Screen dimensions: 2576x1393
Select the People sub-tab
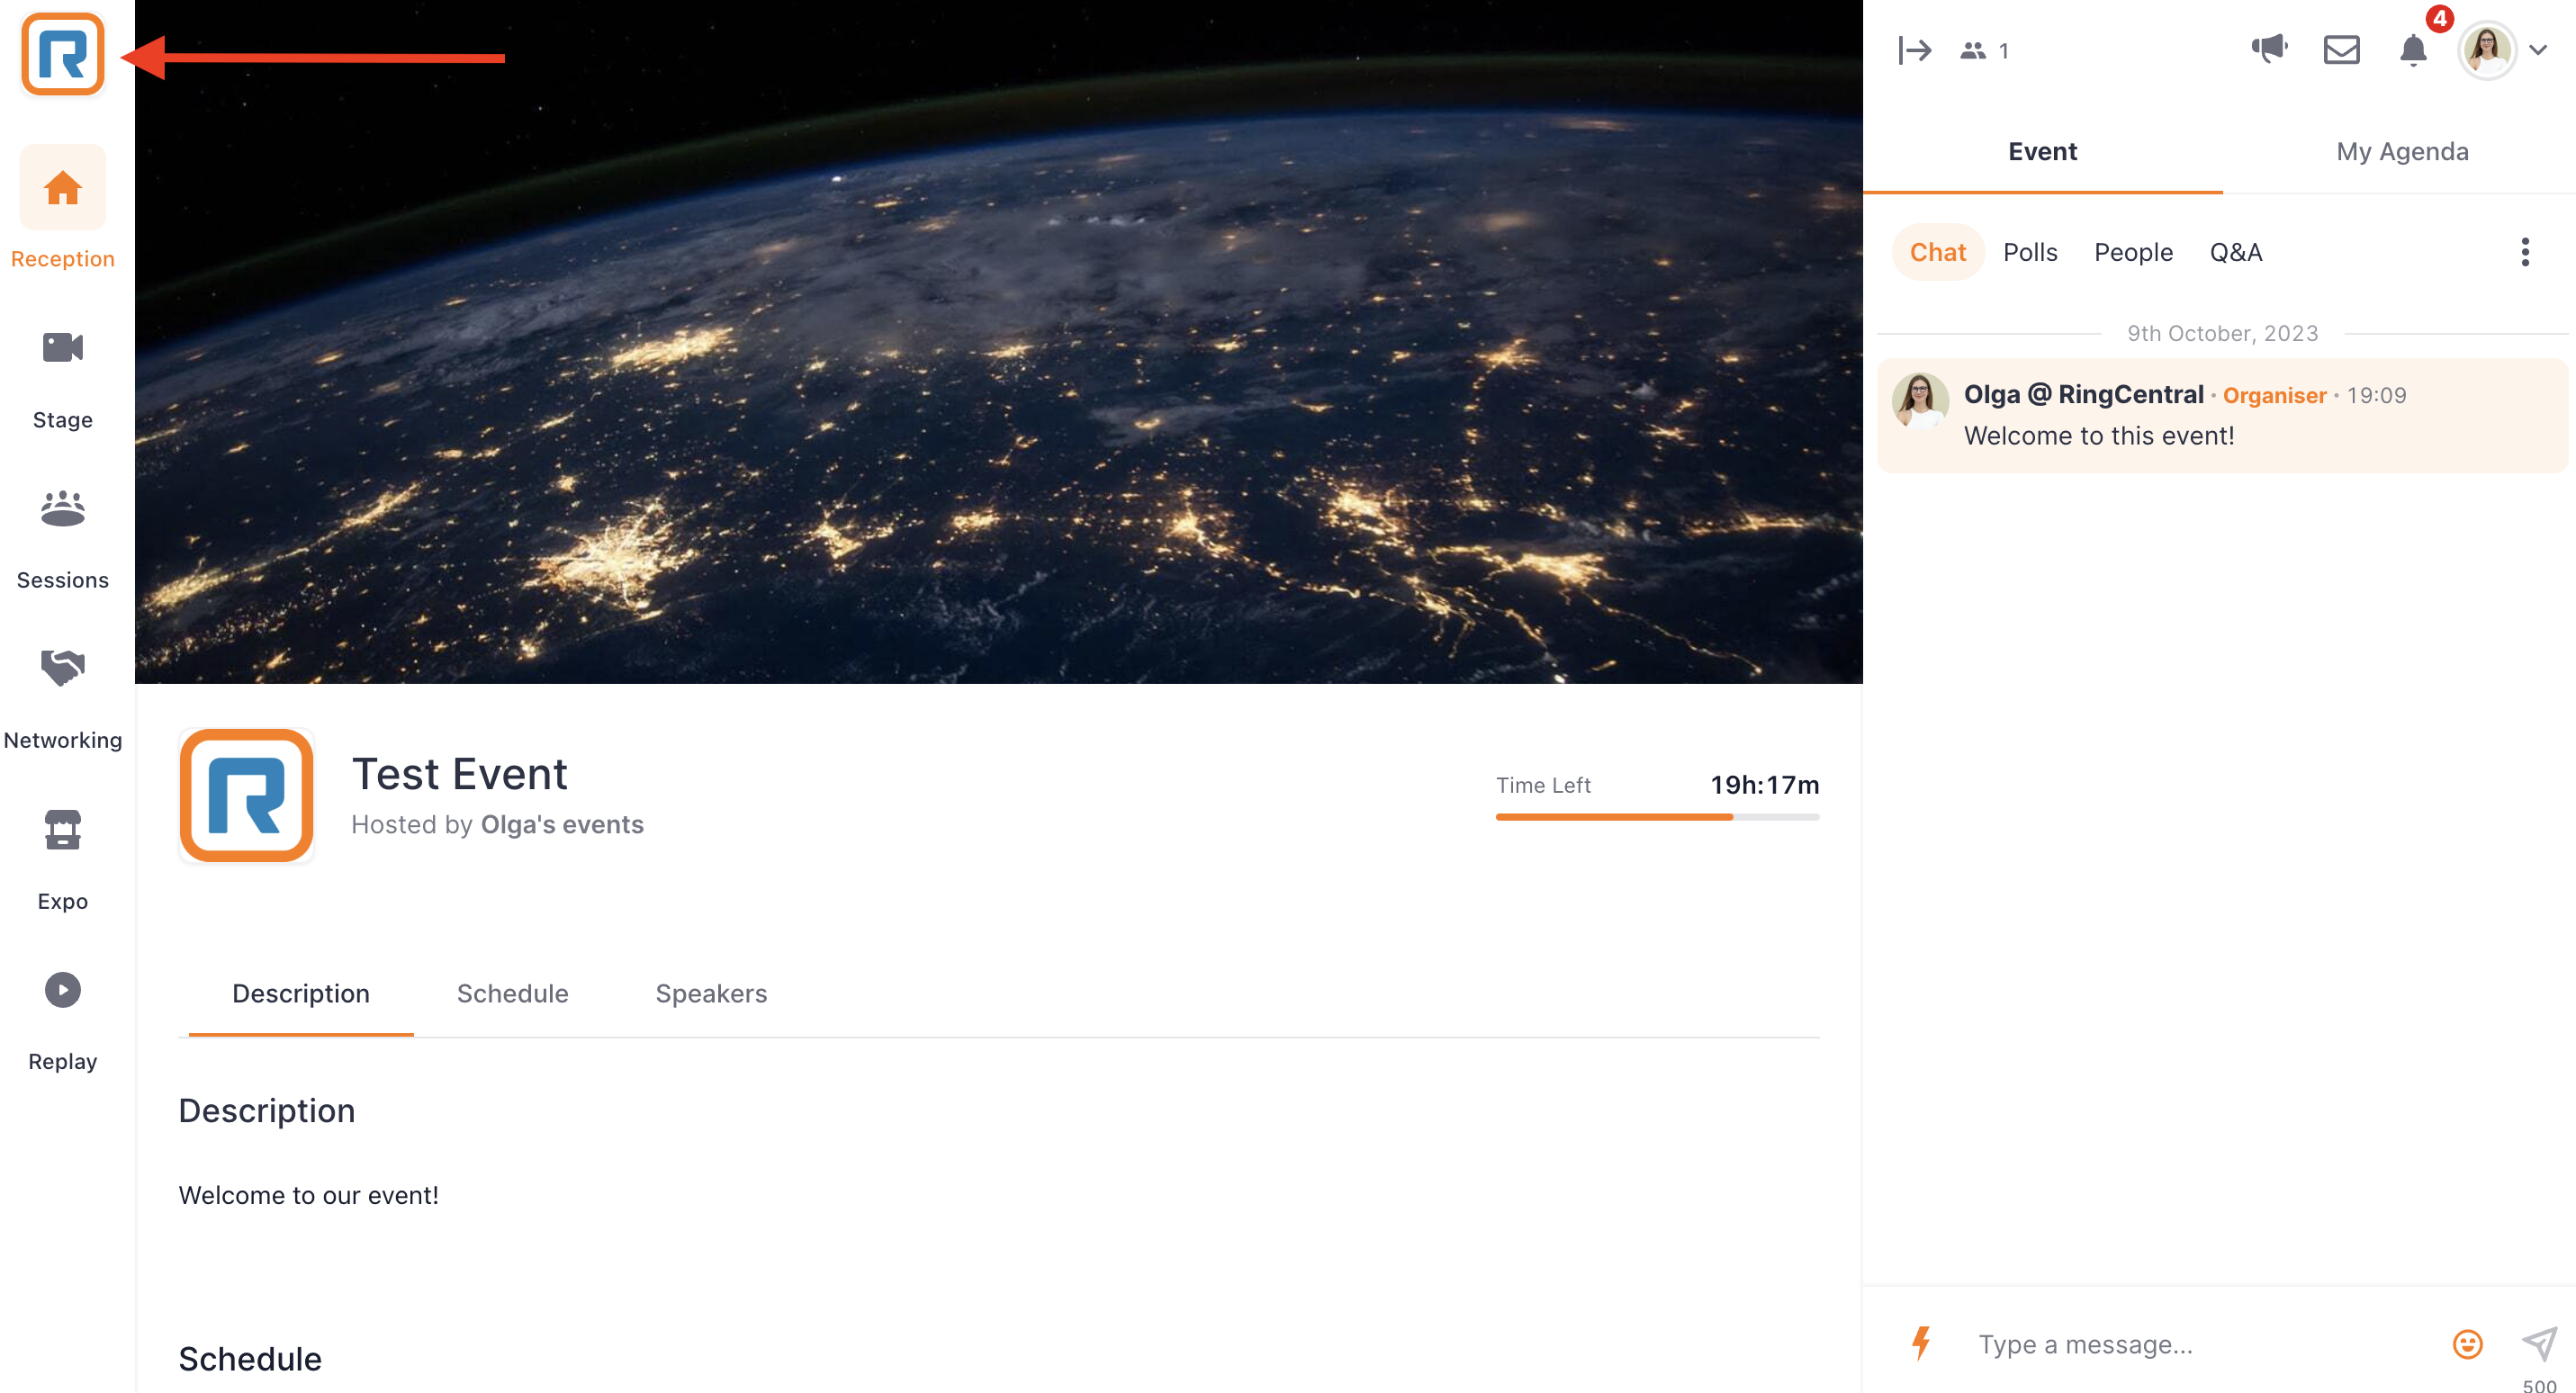(2133, 252)
